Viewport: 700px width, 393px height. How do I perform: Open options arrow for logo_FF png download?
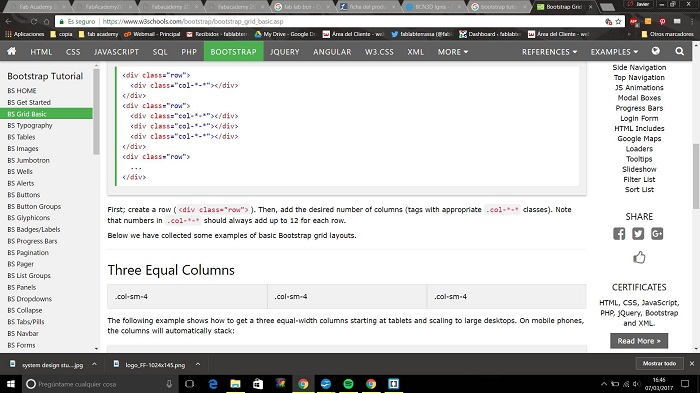tap(198, 364)
